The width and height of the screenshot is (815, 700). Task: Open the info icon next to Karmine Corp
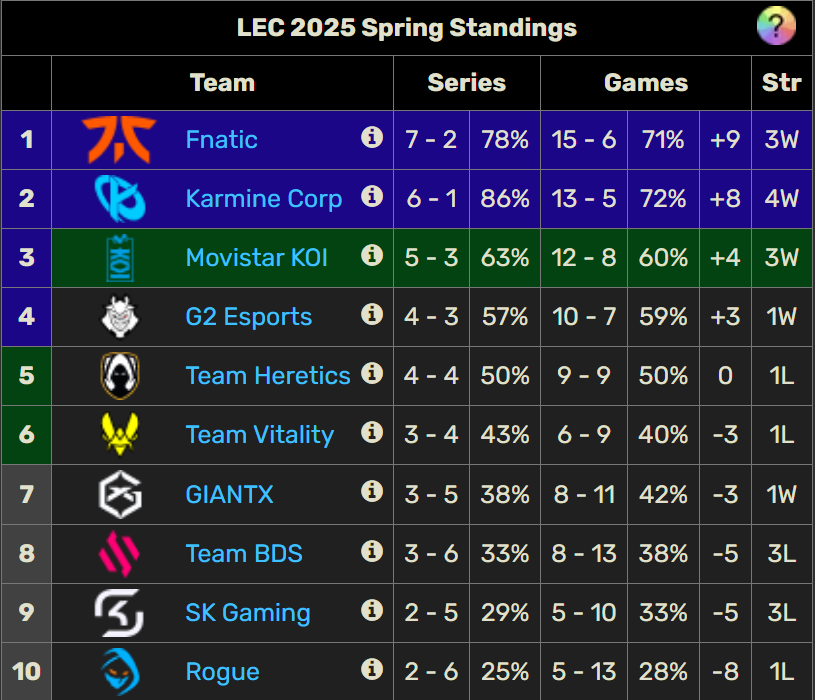click(x=372, y=196)
